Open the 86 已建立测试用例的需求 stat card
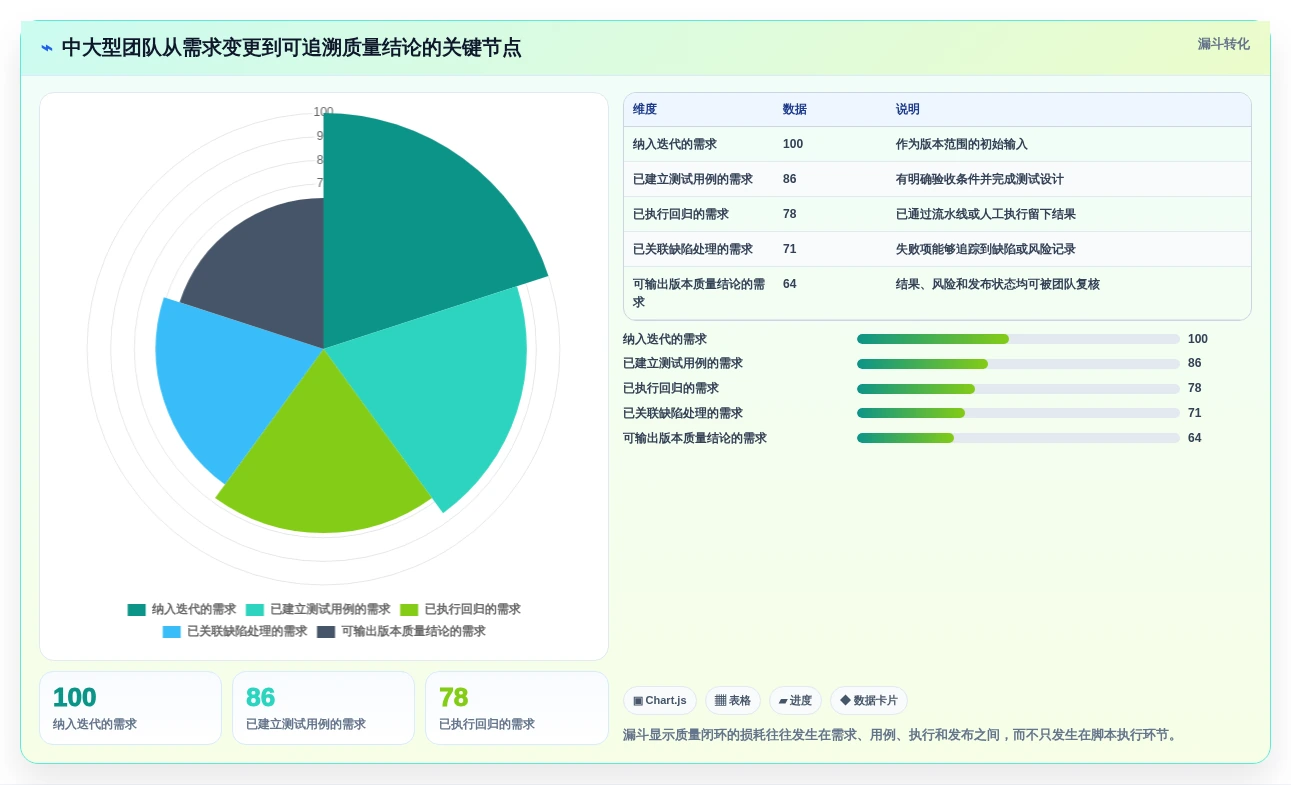This screenshot has height=785, width=1291. 323,708
